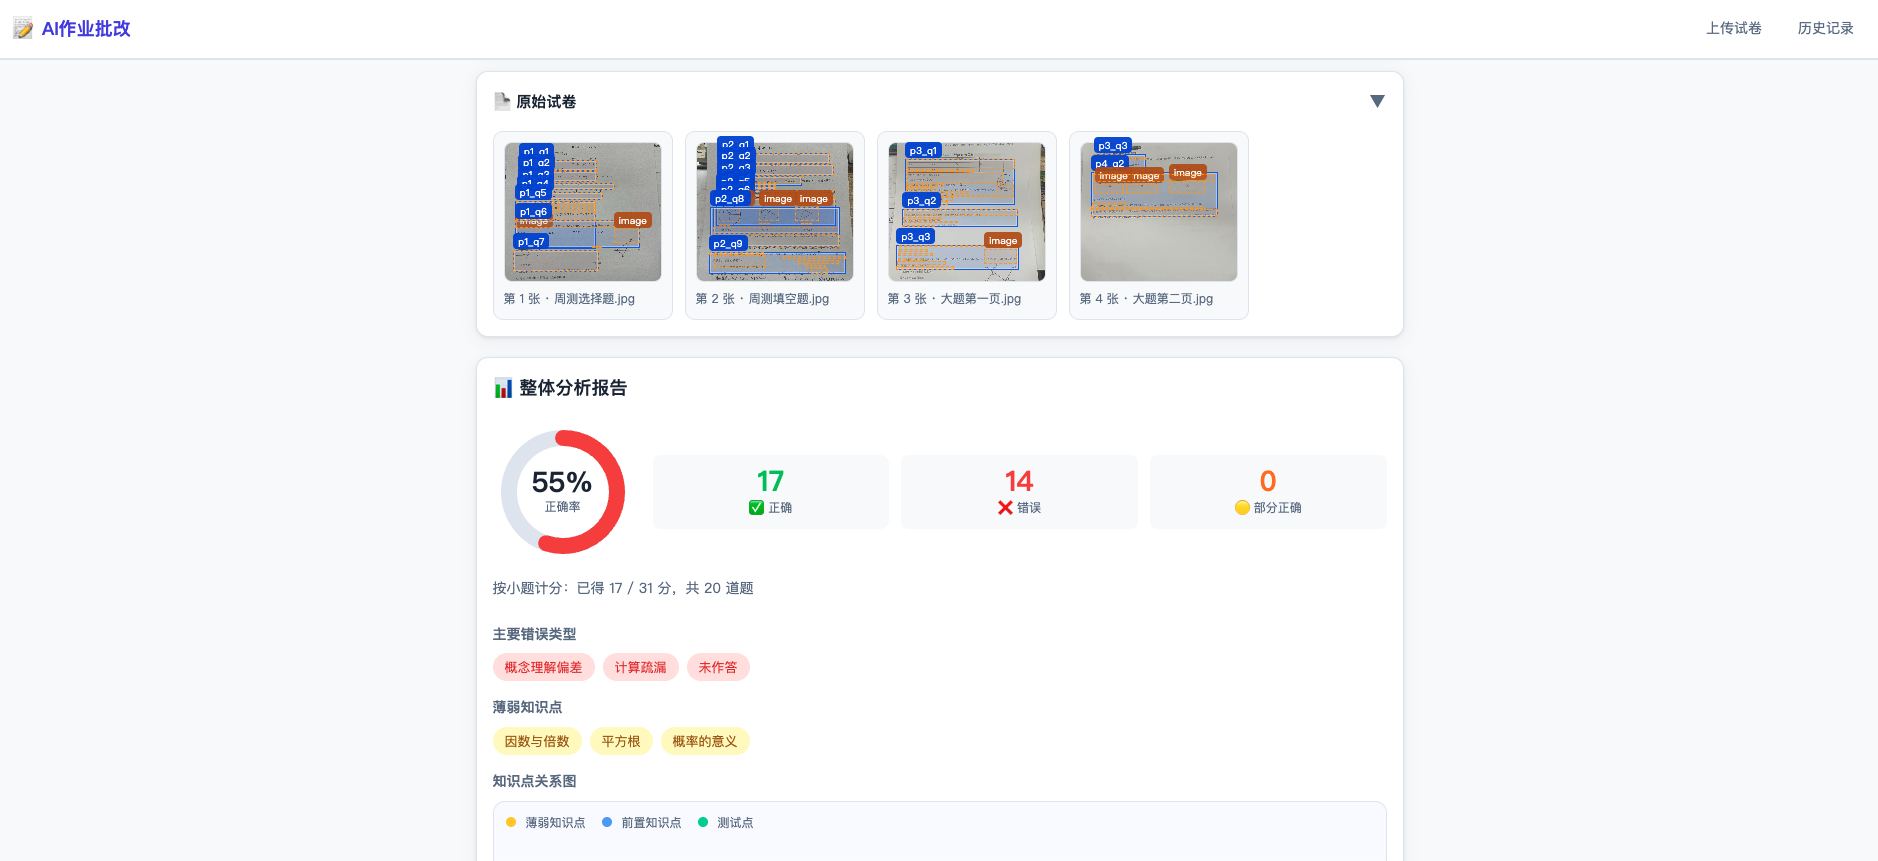Select the 因数与倍数 knowledge tag
The height and width of the screenshot is (861, 1878).
point(537,741)
